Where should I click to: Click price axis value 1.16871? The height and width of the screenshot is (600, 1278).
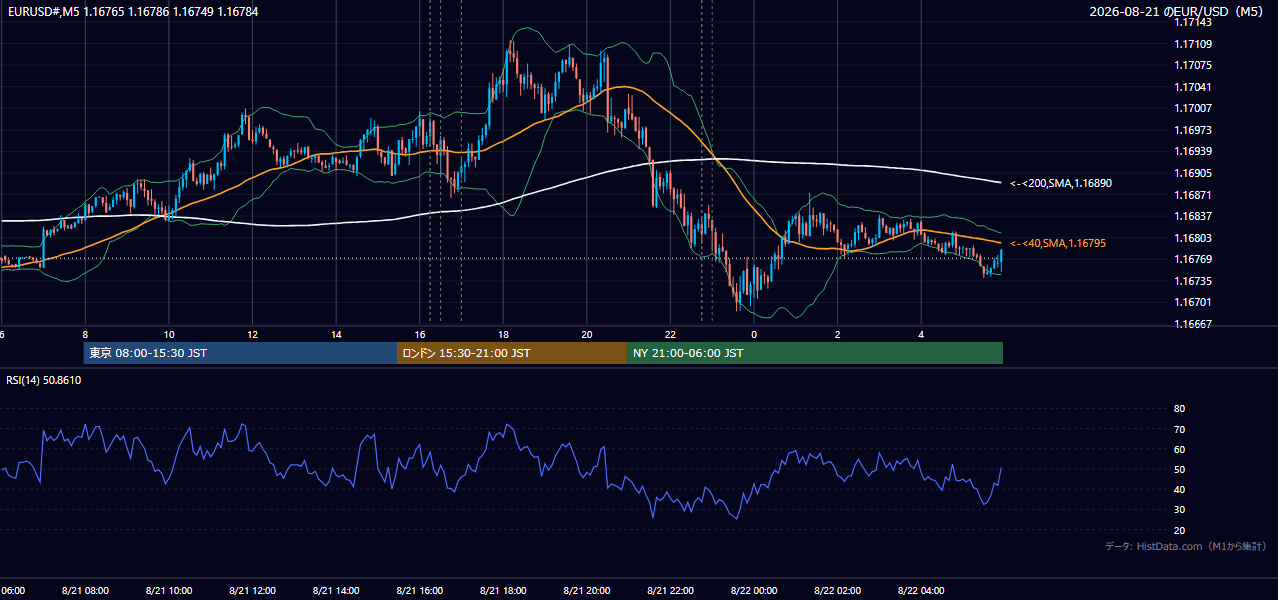click(1193, 195)
